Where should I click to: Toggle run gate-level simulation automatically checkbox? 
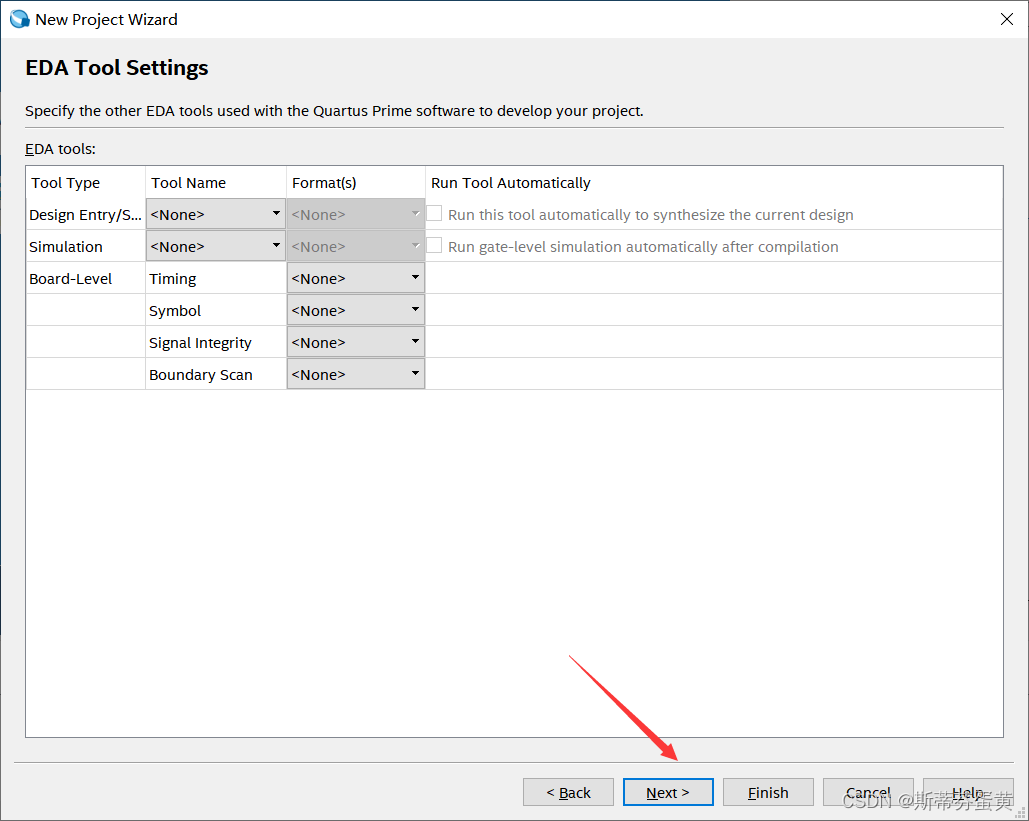coord(434,245)
